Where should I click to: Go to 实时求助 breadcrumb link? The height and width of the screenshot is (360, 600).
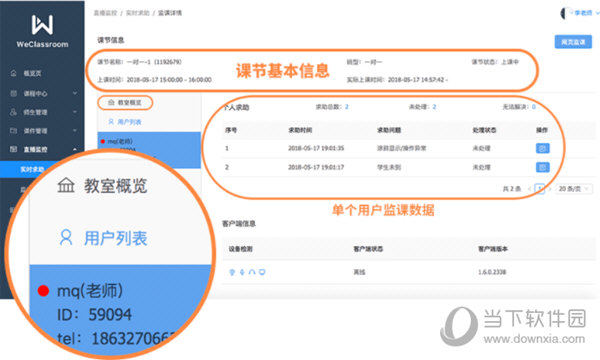(137, 13)
